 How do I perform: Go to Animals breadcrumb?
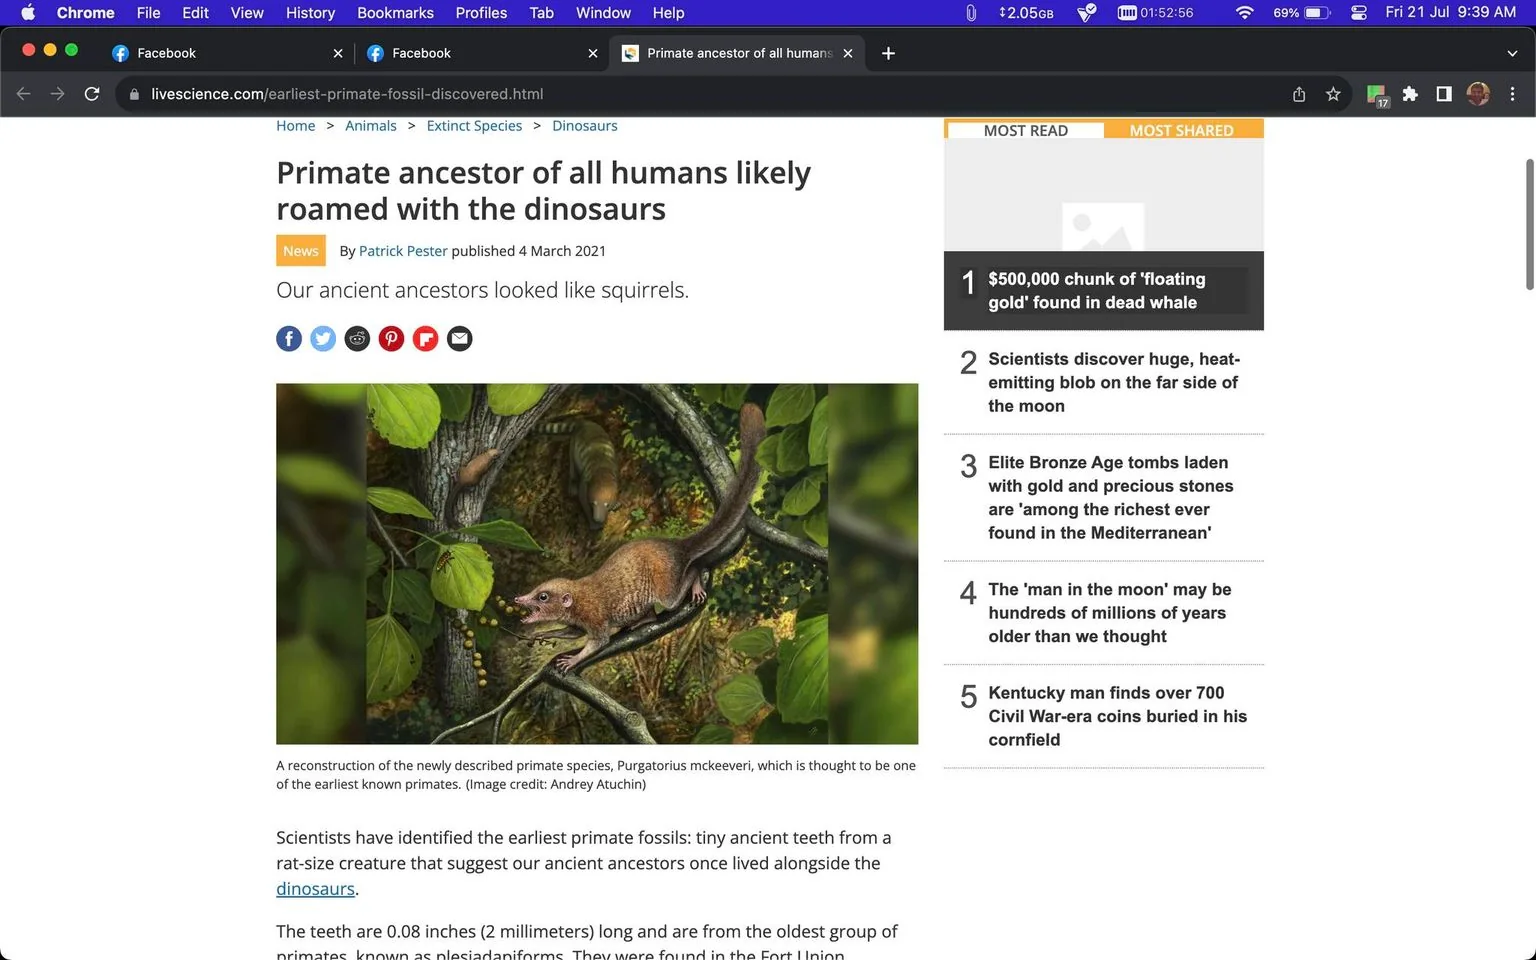click(371, 126)
